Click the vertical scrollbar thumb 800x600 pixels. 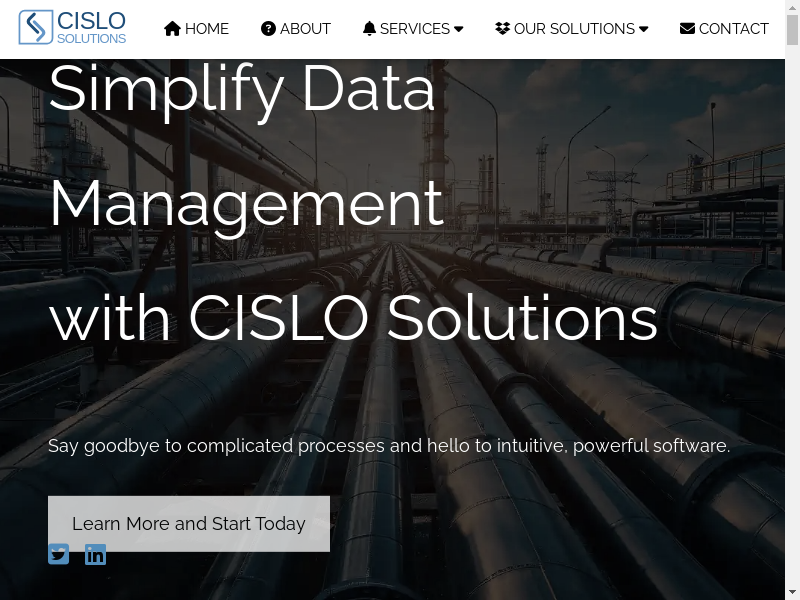[792, 30]
